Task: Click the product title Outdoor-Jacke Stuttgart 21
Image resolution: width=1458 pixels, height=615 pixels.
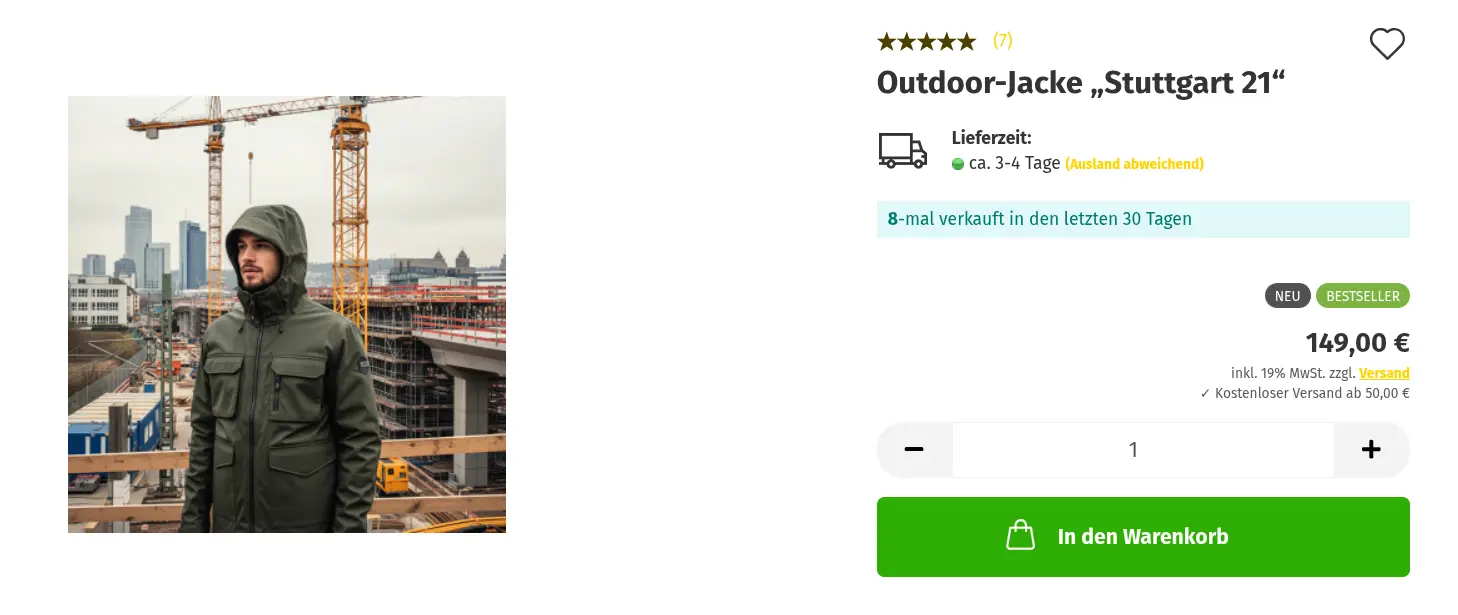Action: (1080, 83)
